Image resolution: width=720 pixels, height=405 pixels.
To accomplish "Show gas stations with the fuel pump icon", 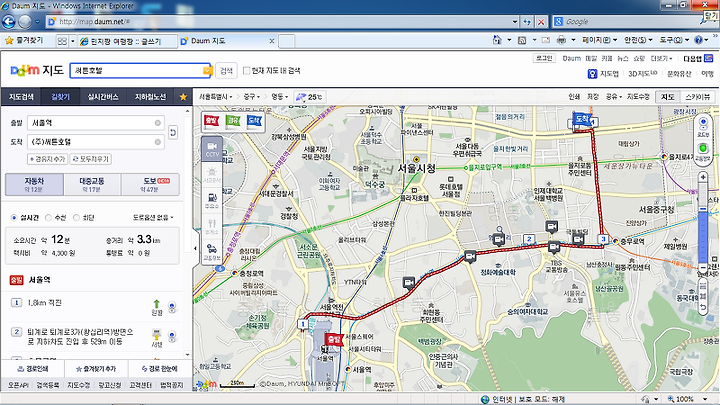I will [x=212, y=201].
